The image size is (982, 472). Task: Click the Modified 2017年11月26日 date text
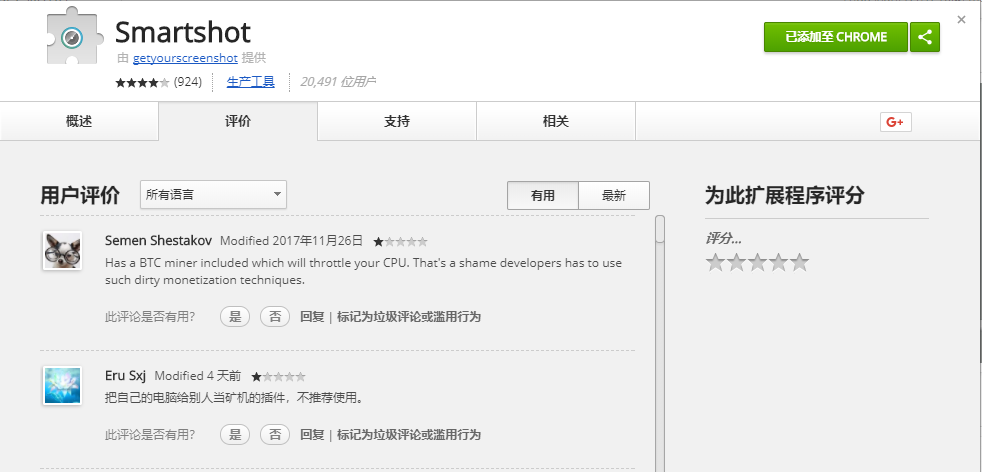tap(291, 240)
